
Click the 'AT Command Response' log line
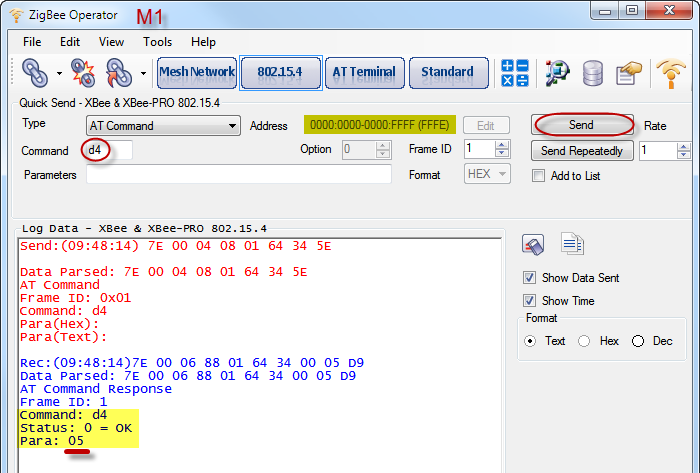[96, 389]
